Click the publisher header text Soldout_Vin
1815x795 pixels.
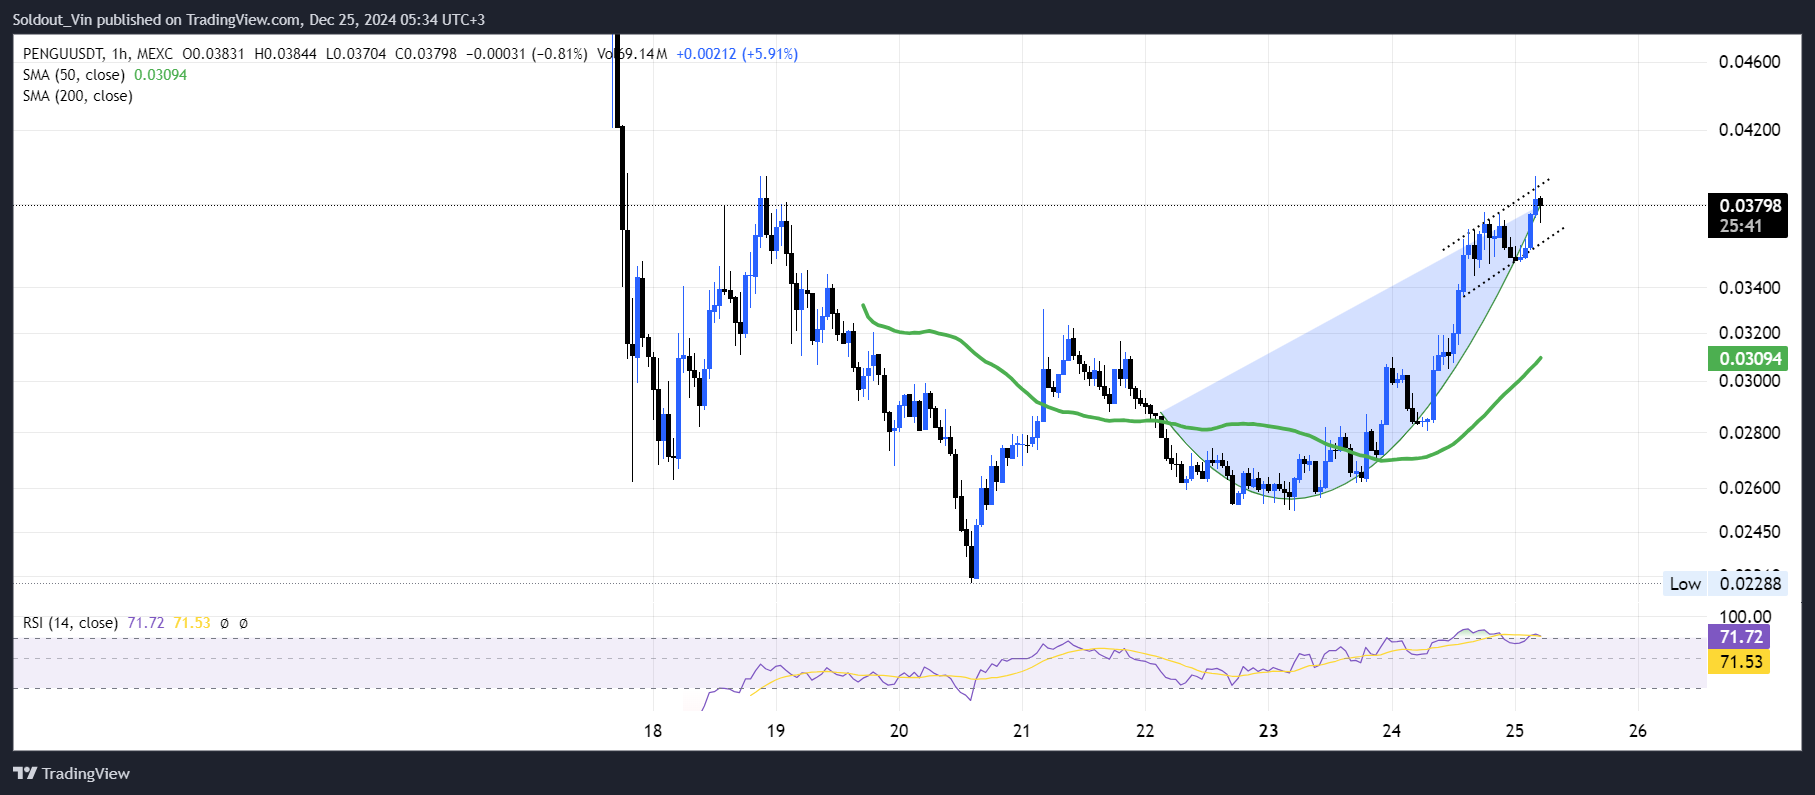tap(53, 19)
